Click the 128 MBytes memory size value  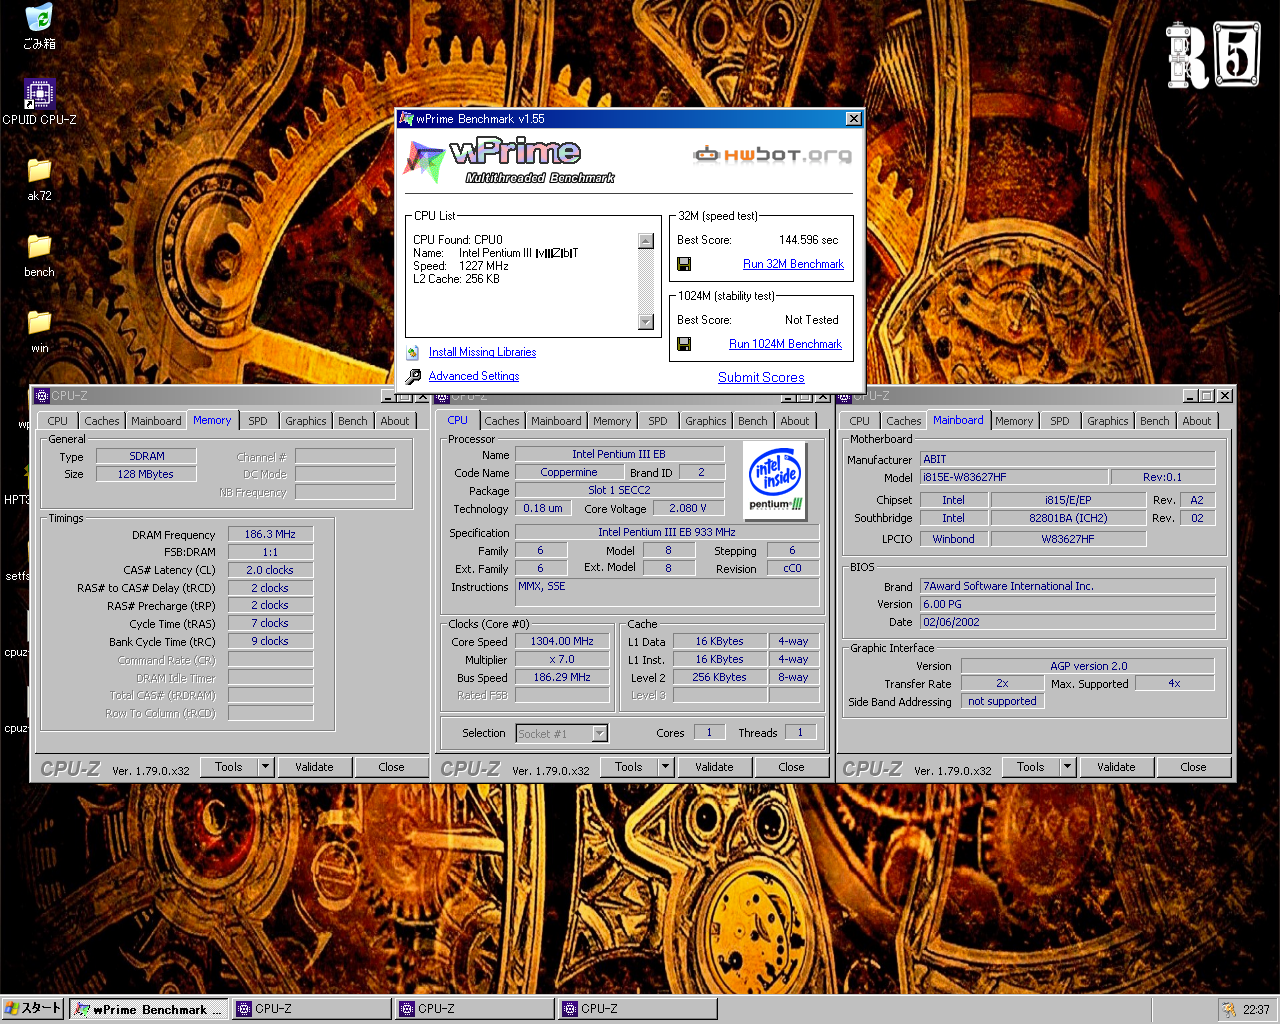click(146, 475)
